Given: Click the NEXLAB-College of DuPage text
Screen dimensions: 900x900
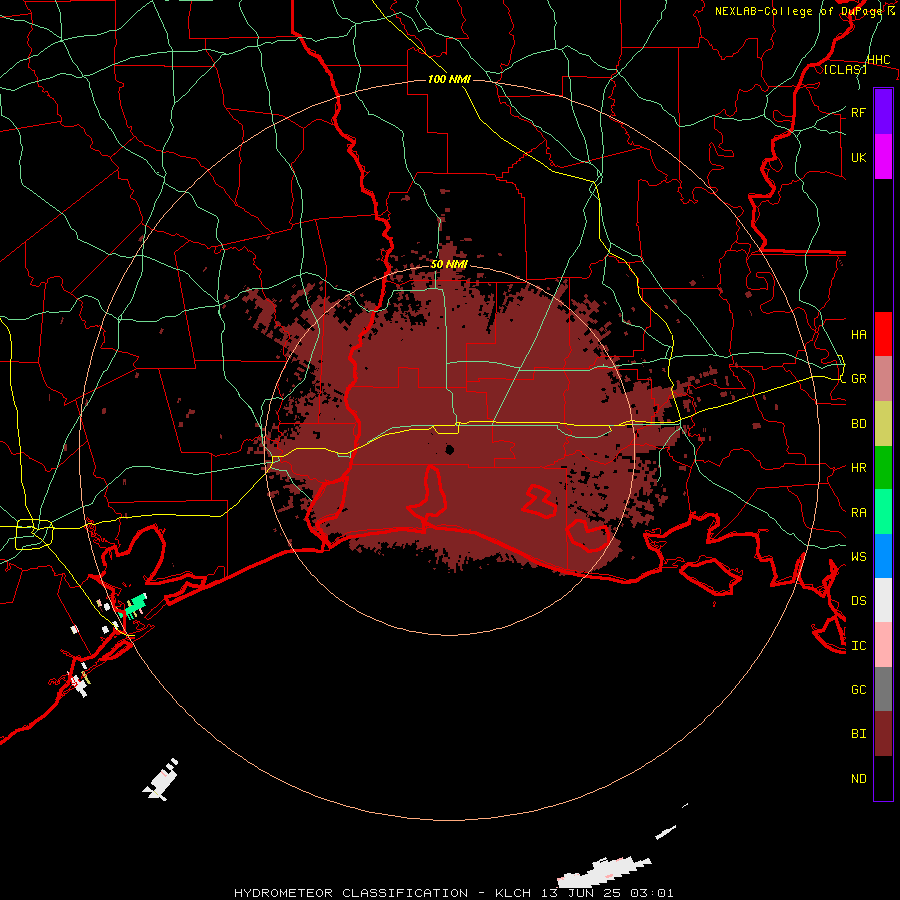Looking at the screenshot, I should (798, 11).
